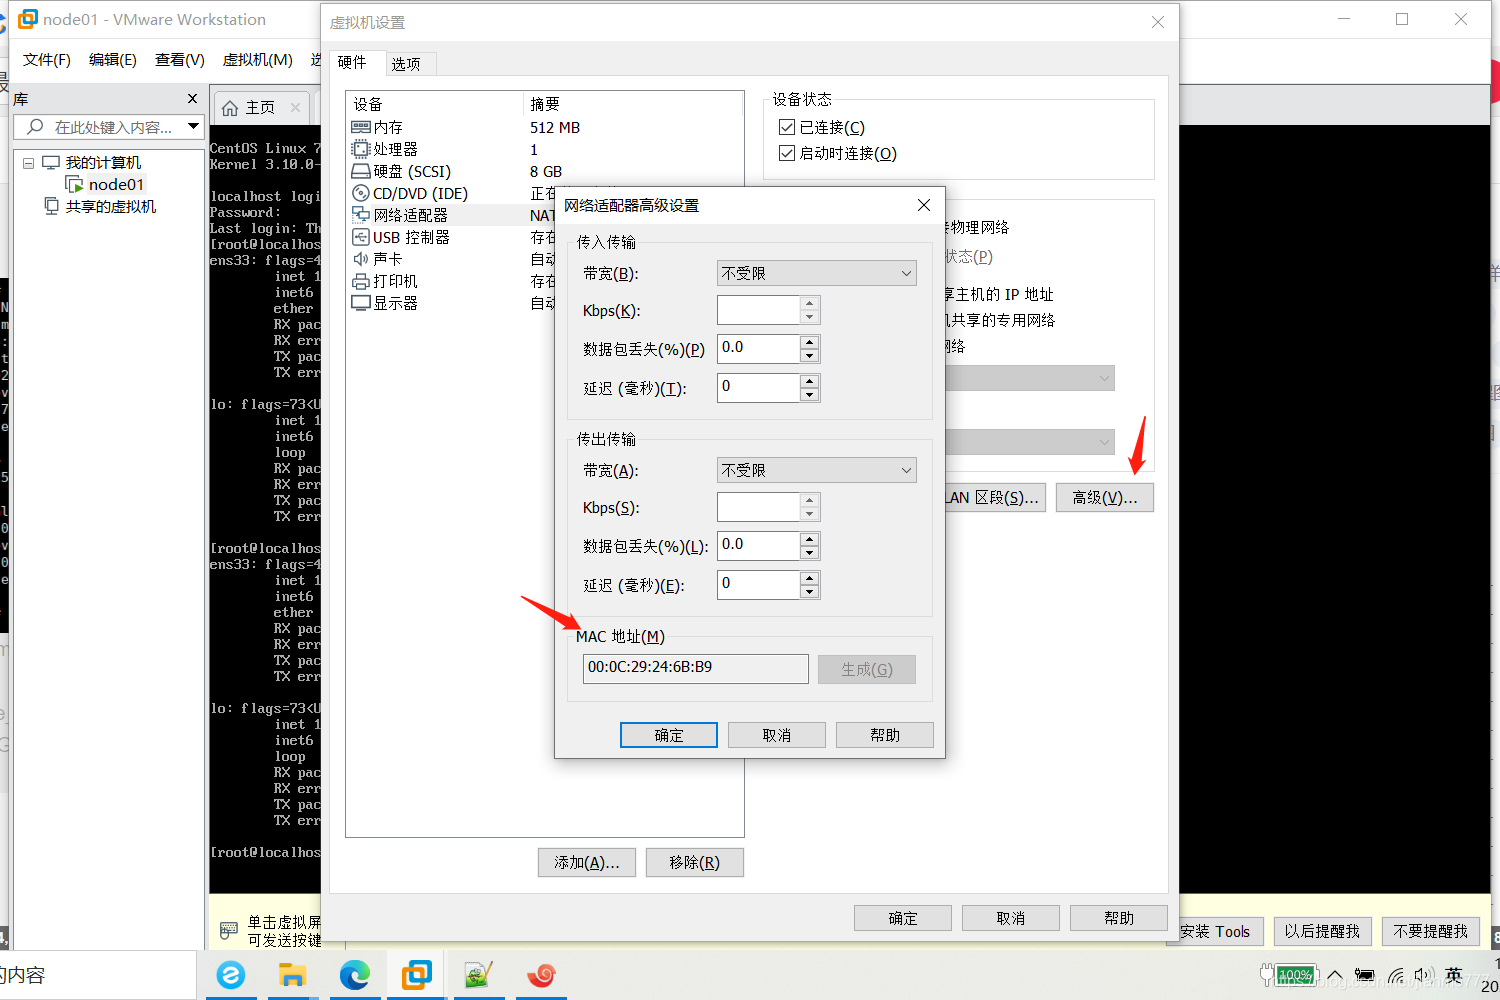Show hidden tray icons chevron
This screenshot has width=1500, height=1000.
pos(1335,975)
